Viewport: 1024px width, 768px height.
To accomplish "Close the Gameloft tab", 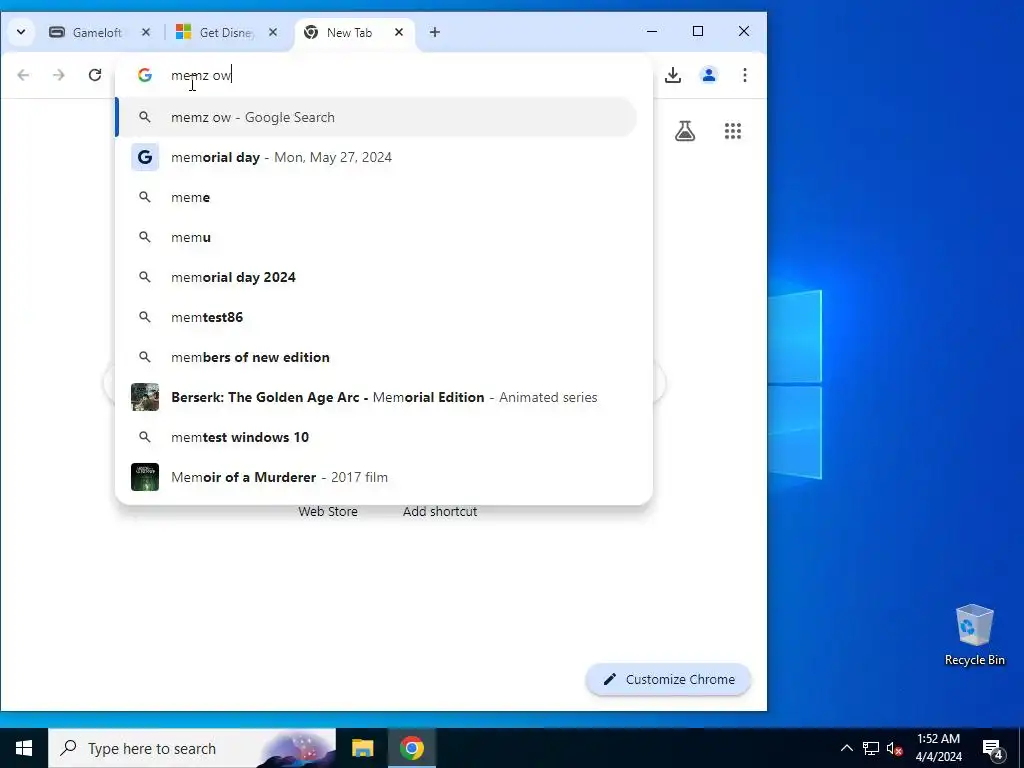I will pos(146,32).
